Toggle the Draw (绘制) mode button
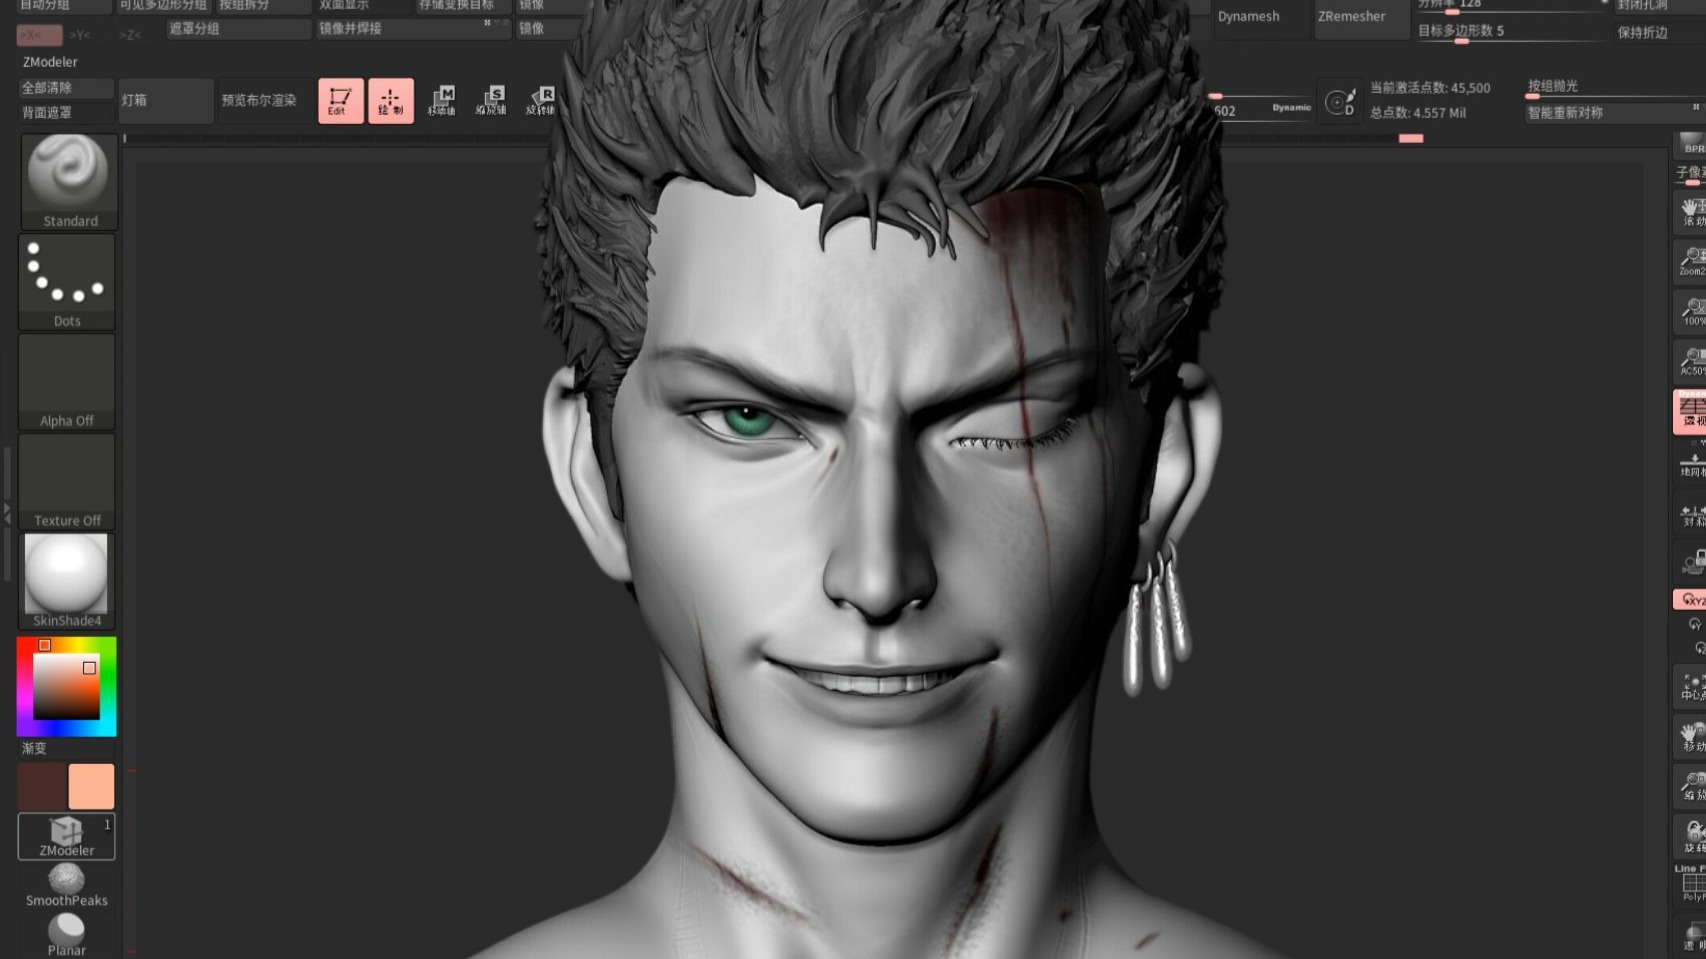Viewport: 1706px width, 959px height. pyautogui.click(x=390, y=101)
